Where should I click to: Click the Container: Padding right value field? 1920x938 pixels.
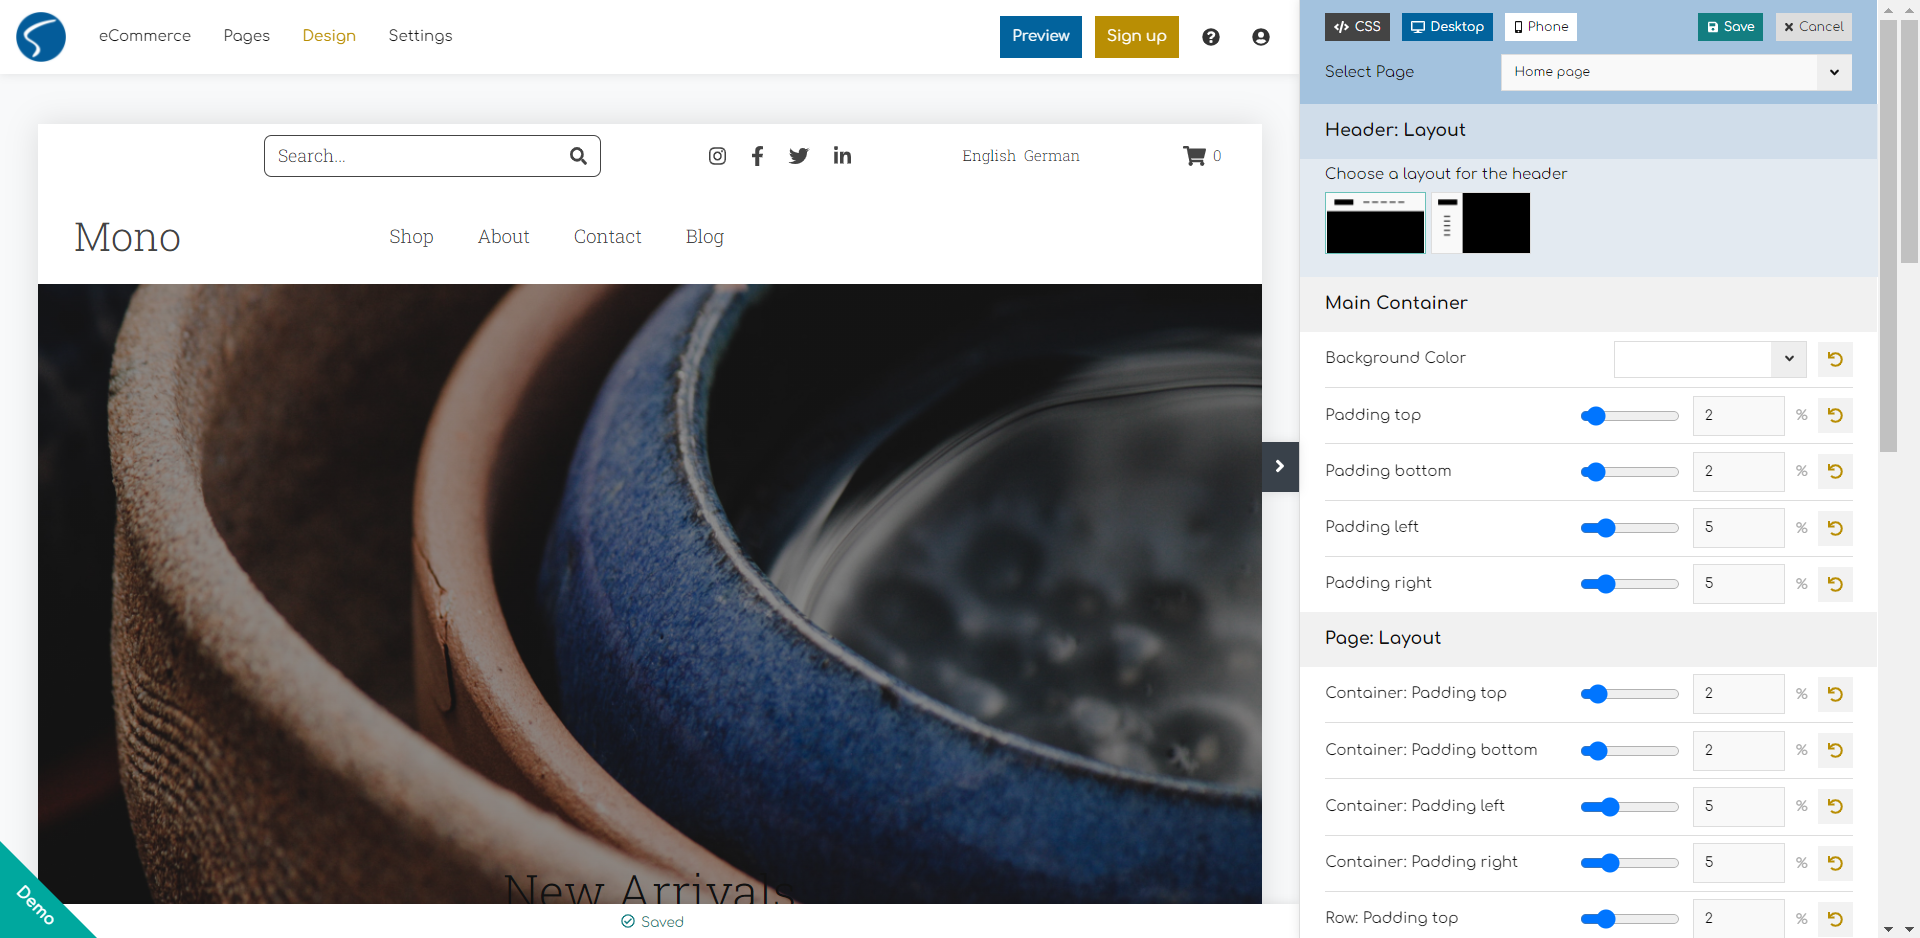pyautogui.click(x=1738, y=863)
